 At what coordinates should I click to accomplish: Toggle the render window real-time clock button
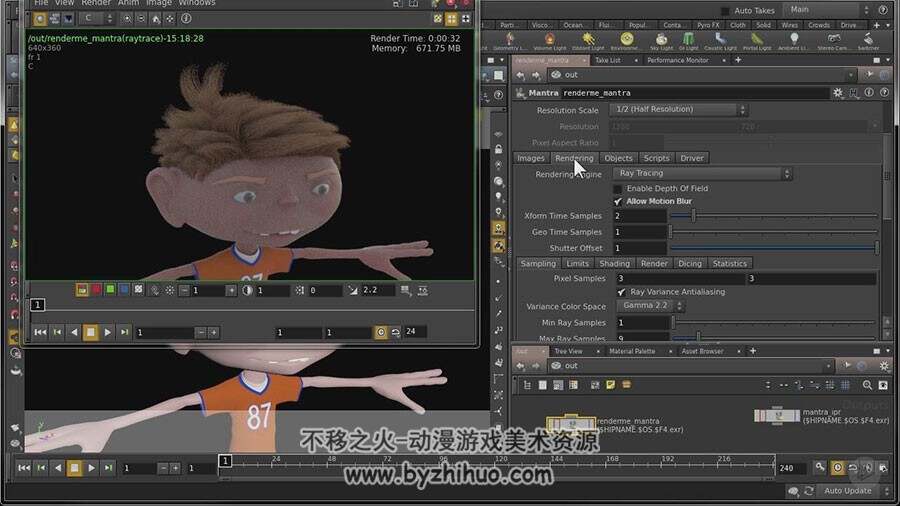pyautogui.click(x=381, y=332)
